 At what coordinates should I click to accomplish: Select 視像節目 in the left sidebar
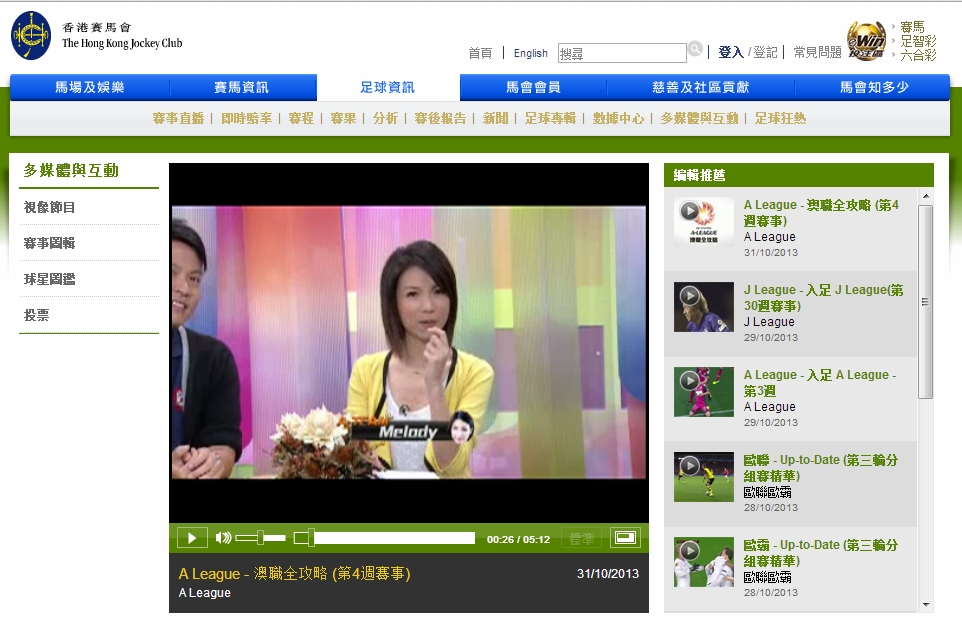click(x=50, y=207)
